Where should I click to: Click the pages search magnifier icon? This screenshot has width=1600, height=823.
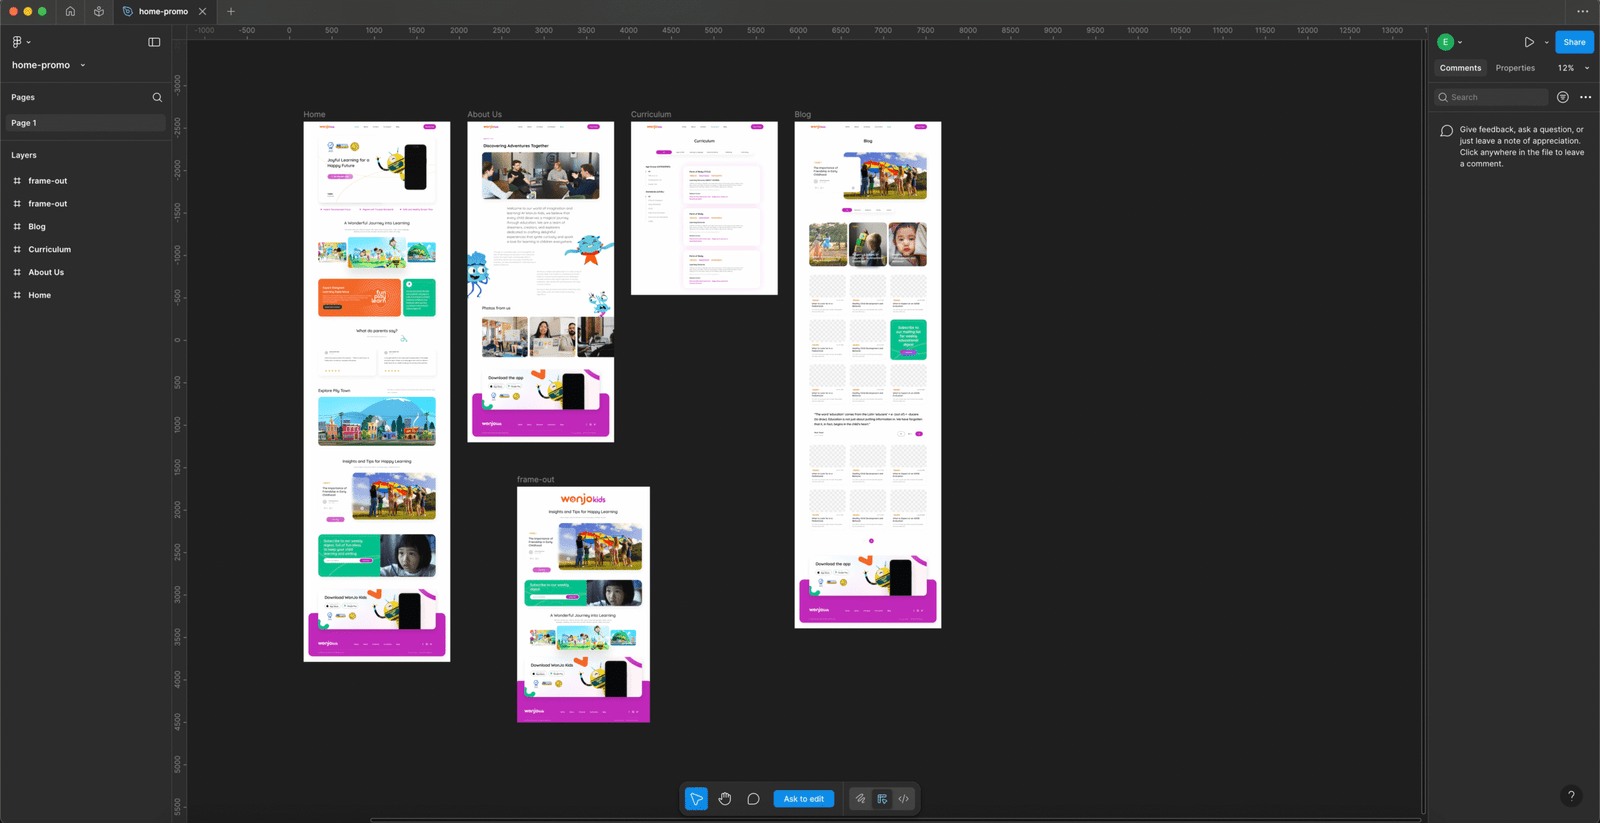point(157,97)
